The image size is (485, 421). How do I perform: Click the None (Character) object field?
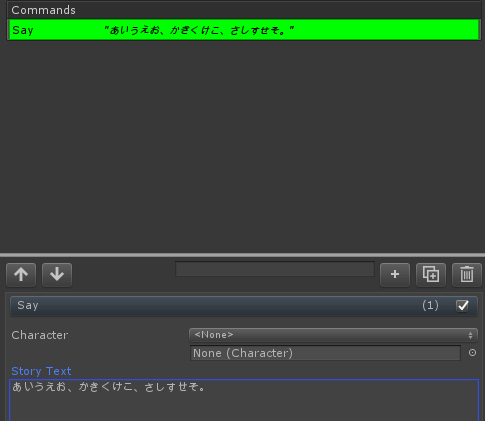click(325, 353)
